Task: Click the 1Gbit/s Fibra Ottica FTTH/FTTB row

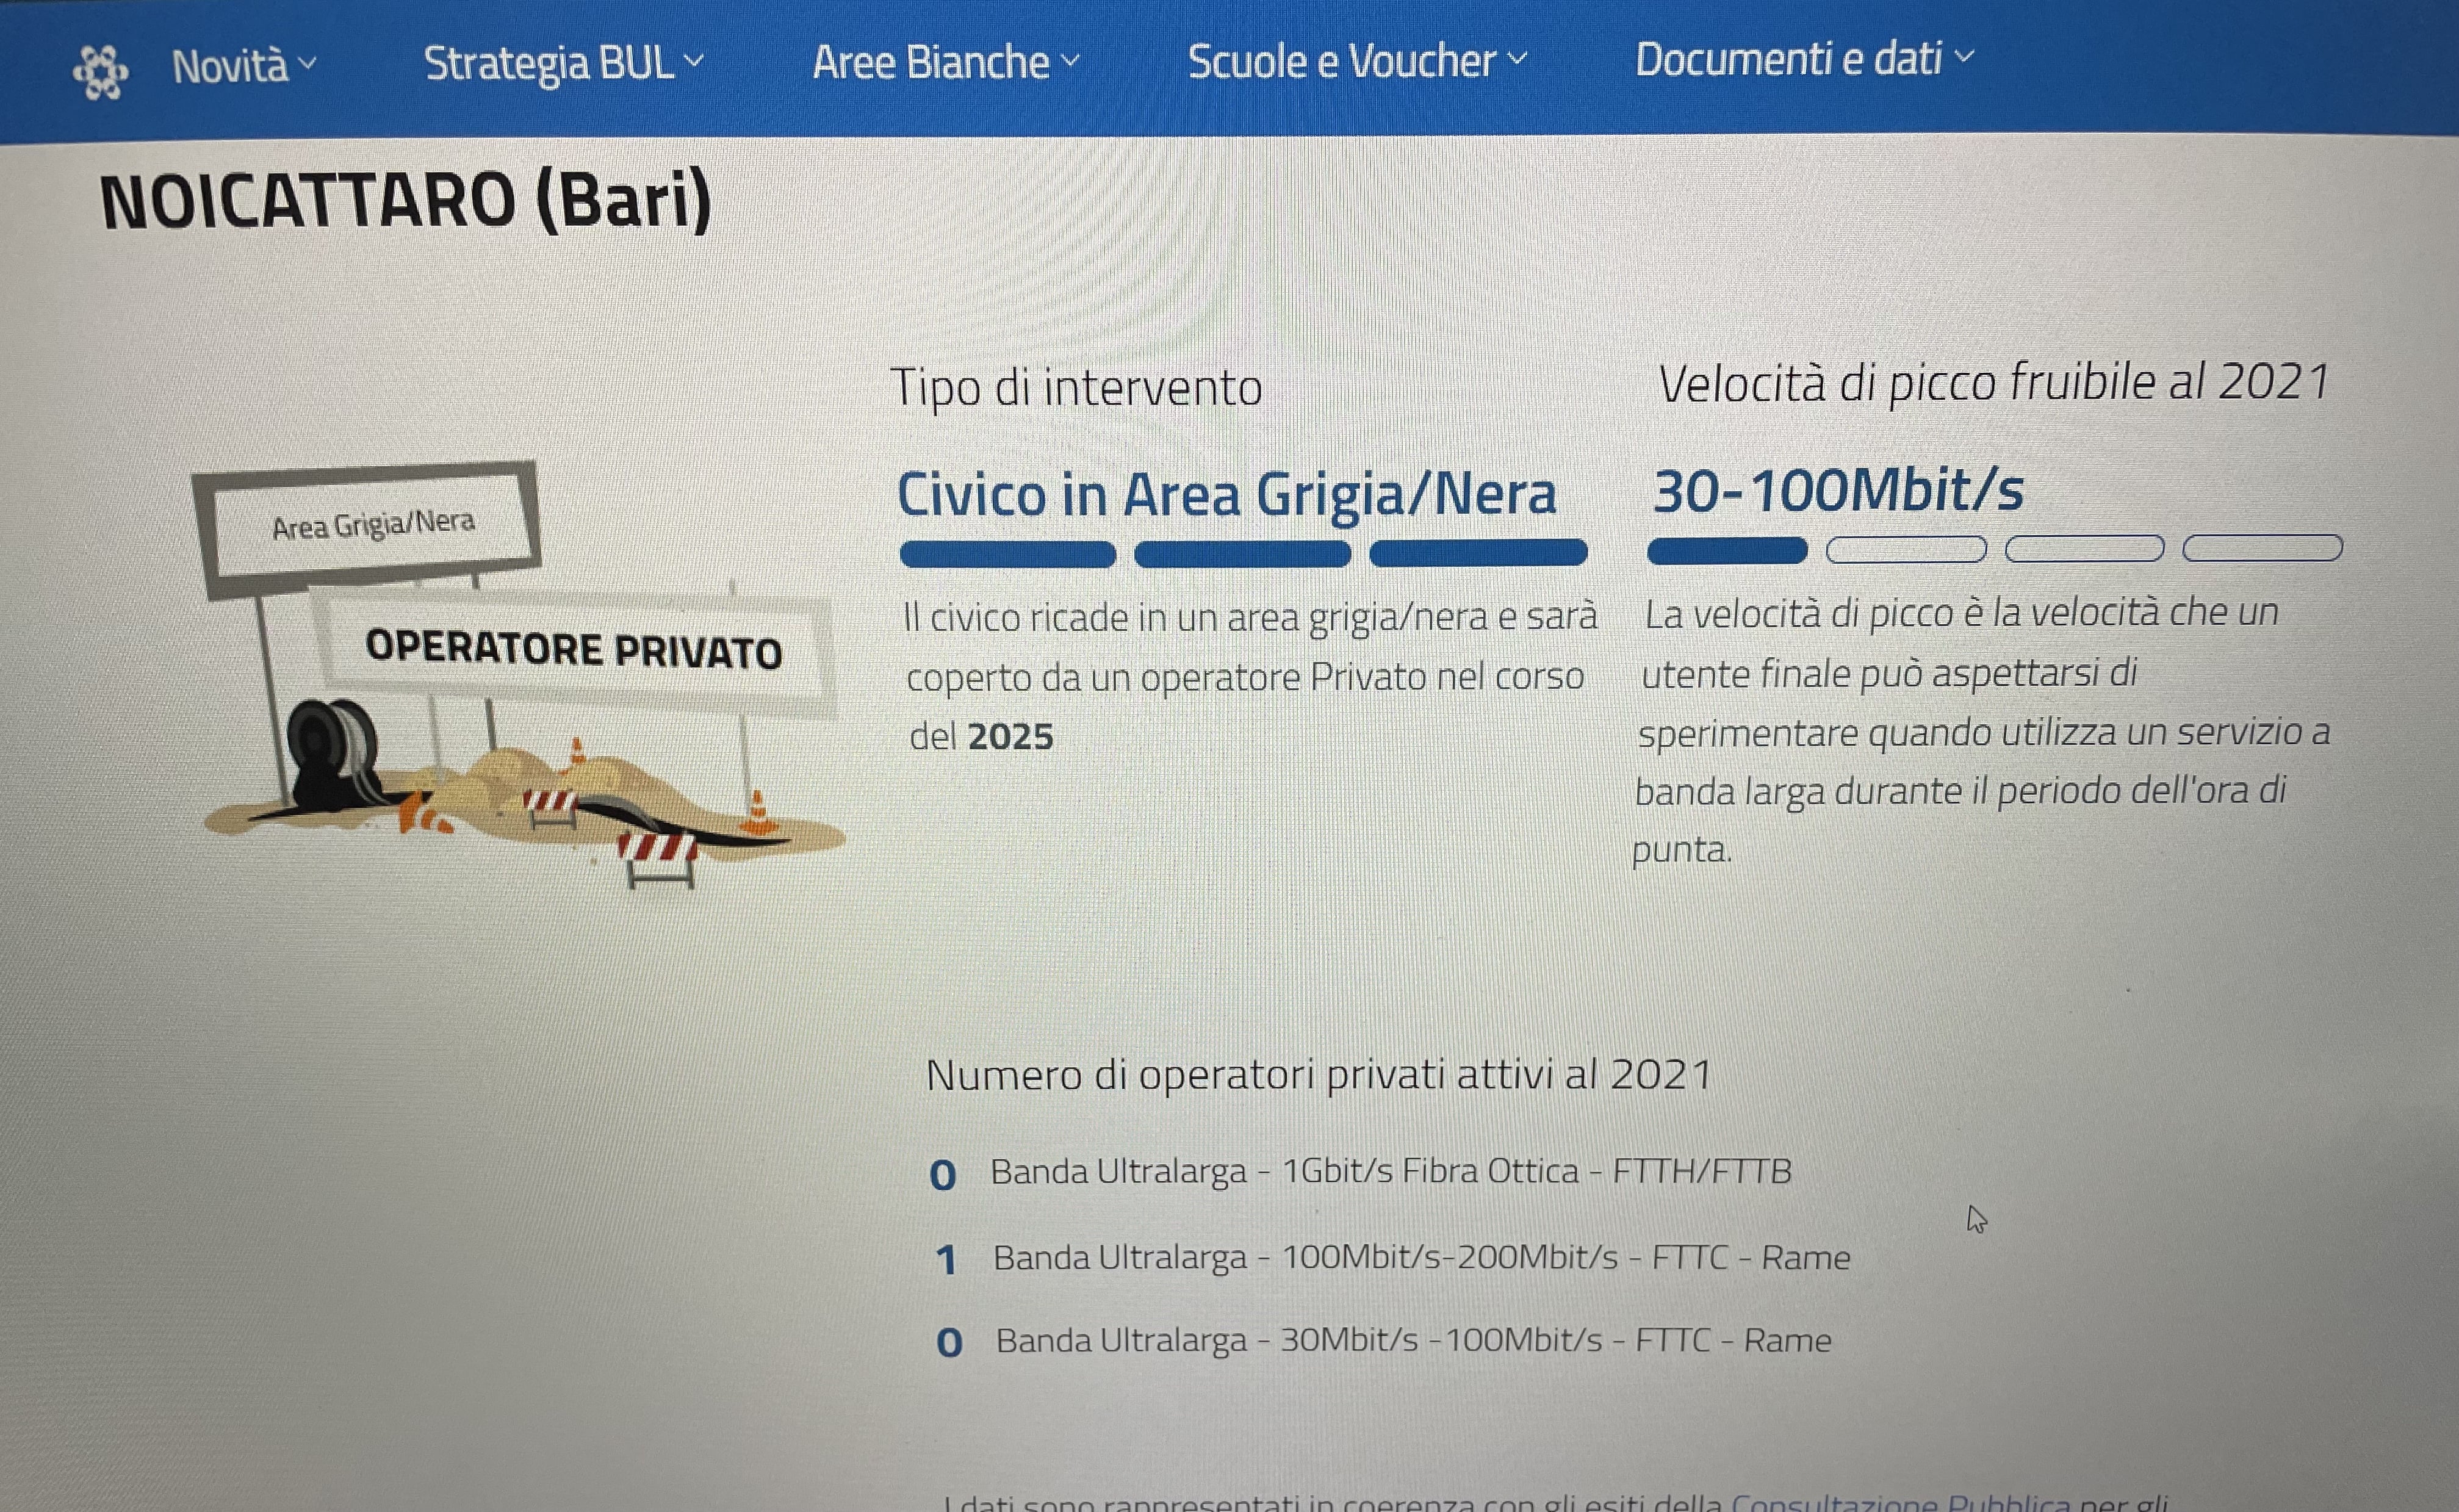Action: (x=1360, y=1172)
